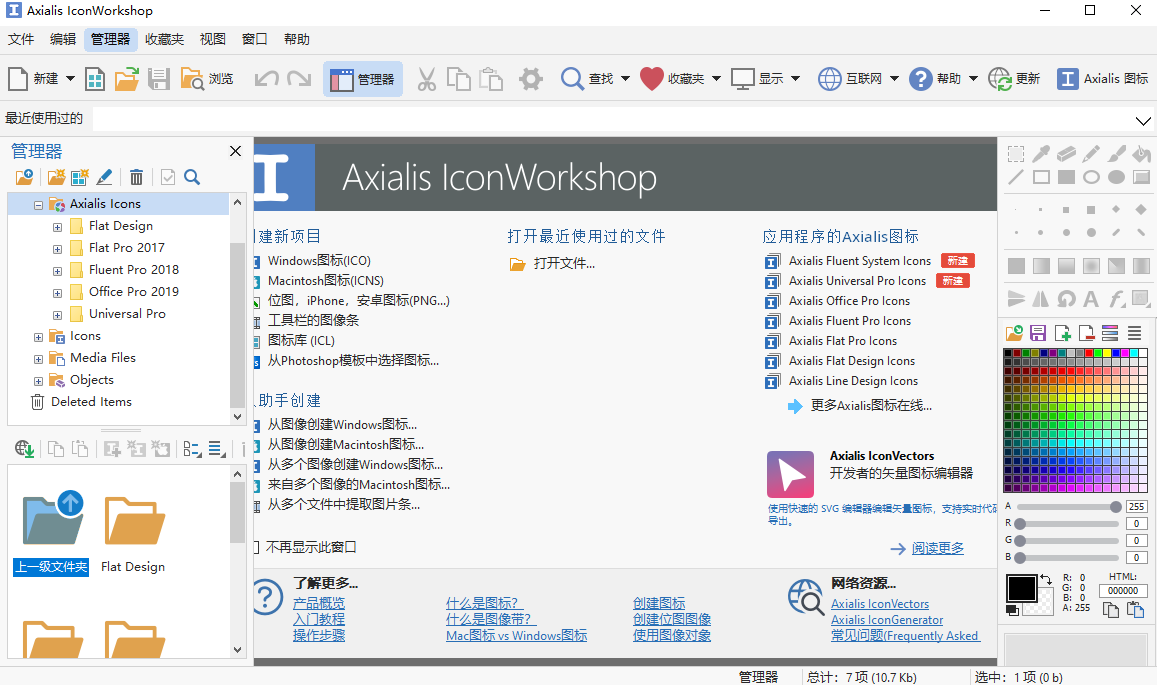Close the 管理器 panel

(235, 151)
